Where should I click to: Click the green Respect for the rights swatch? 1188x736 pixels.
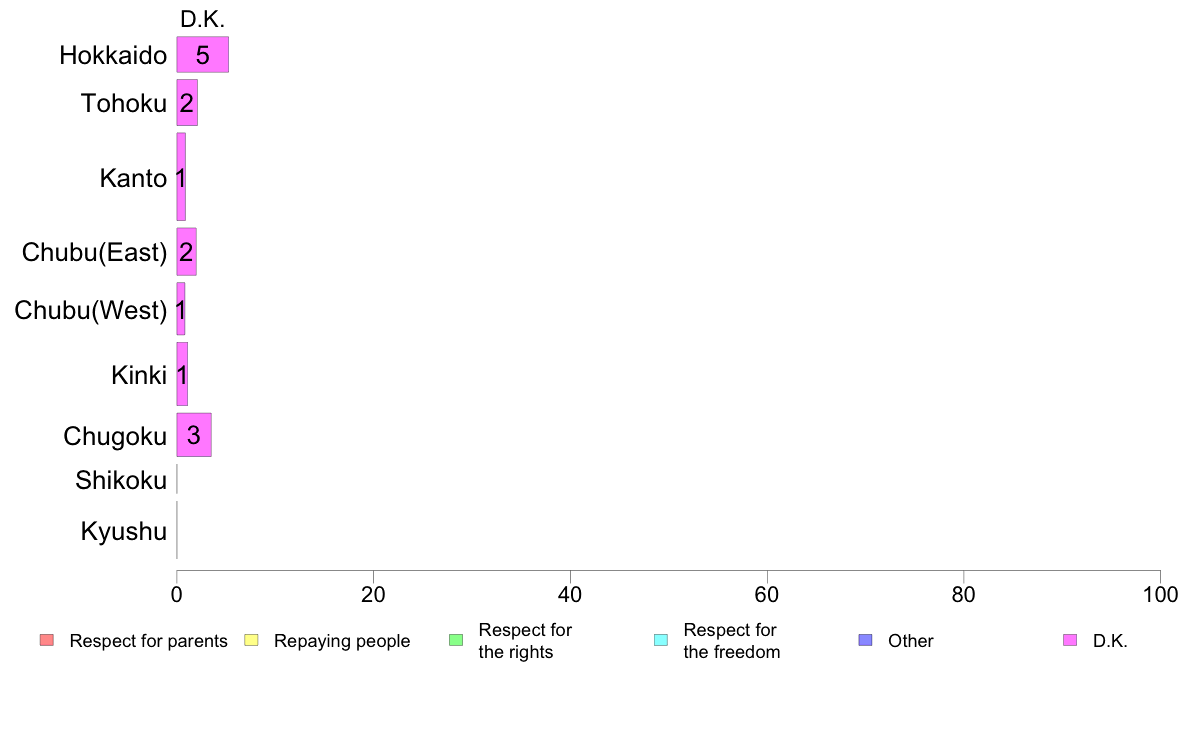click(456, 640)
